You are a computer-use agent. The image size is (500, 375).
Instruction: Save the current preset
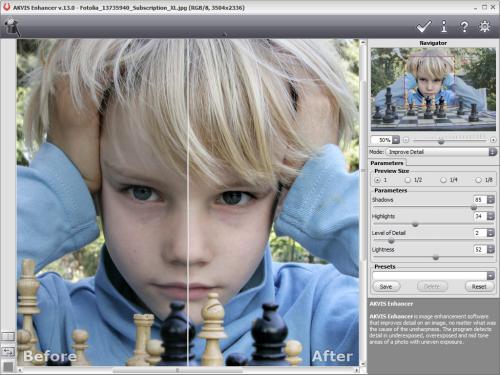point(386,287)
